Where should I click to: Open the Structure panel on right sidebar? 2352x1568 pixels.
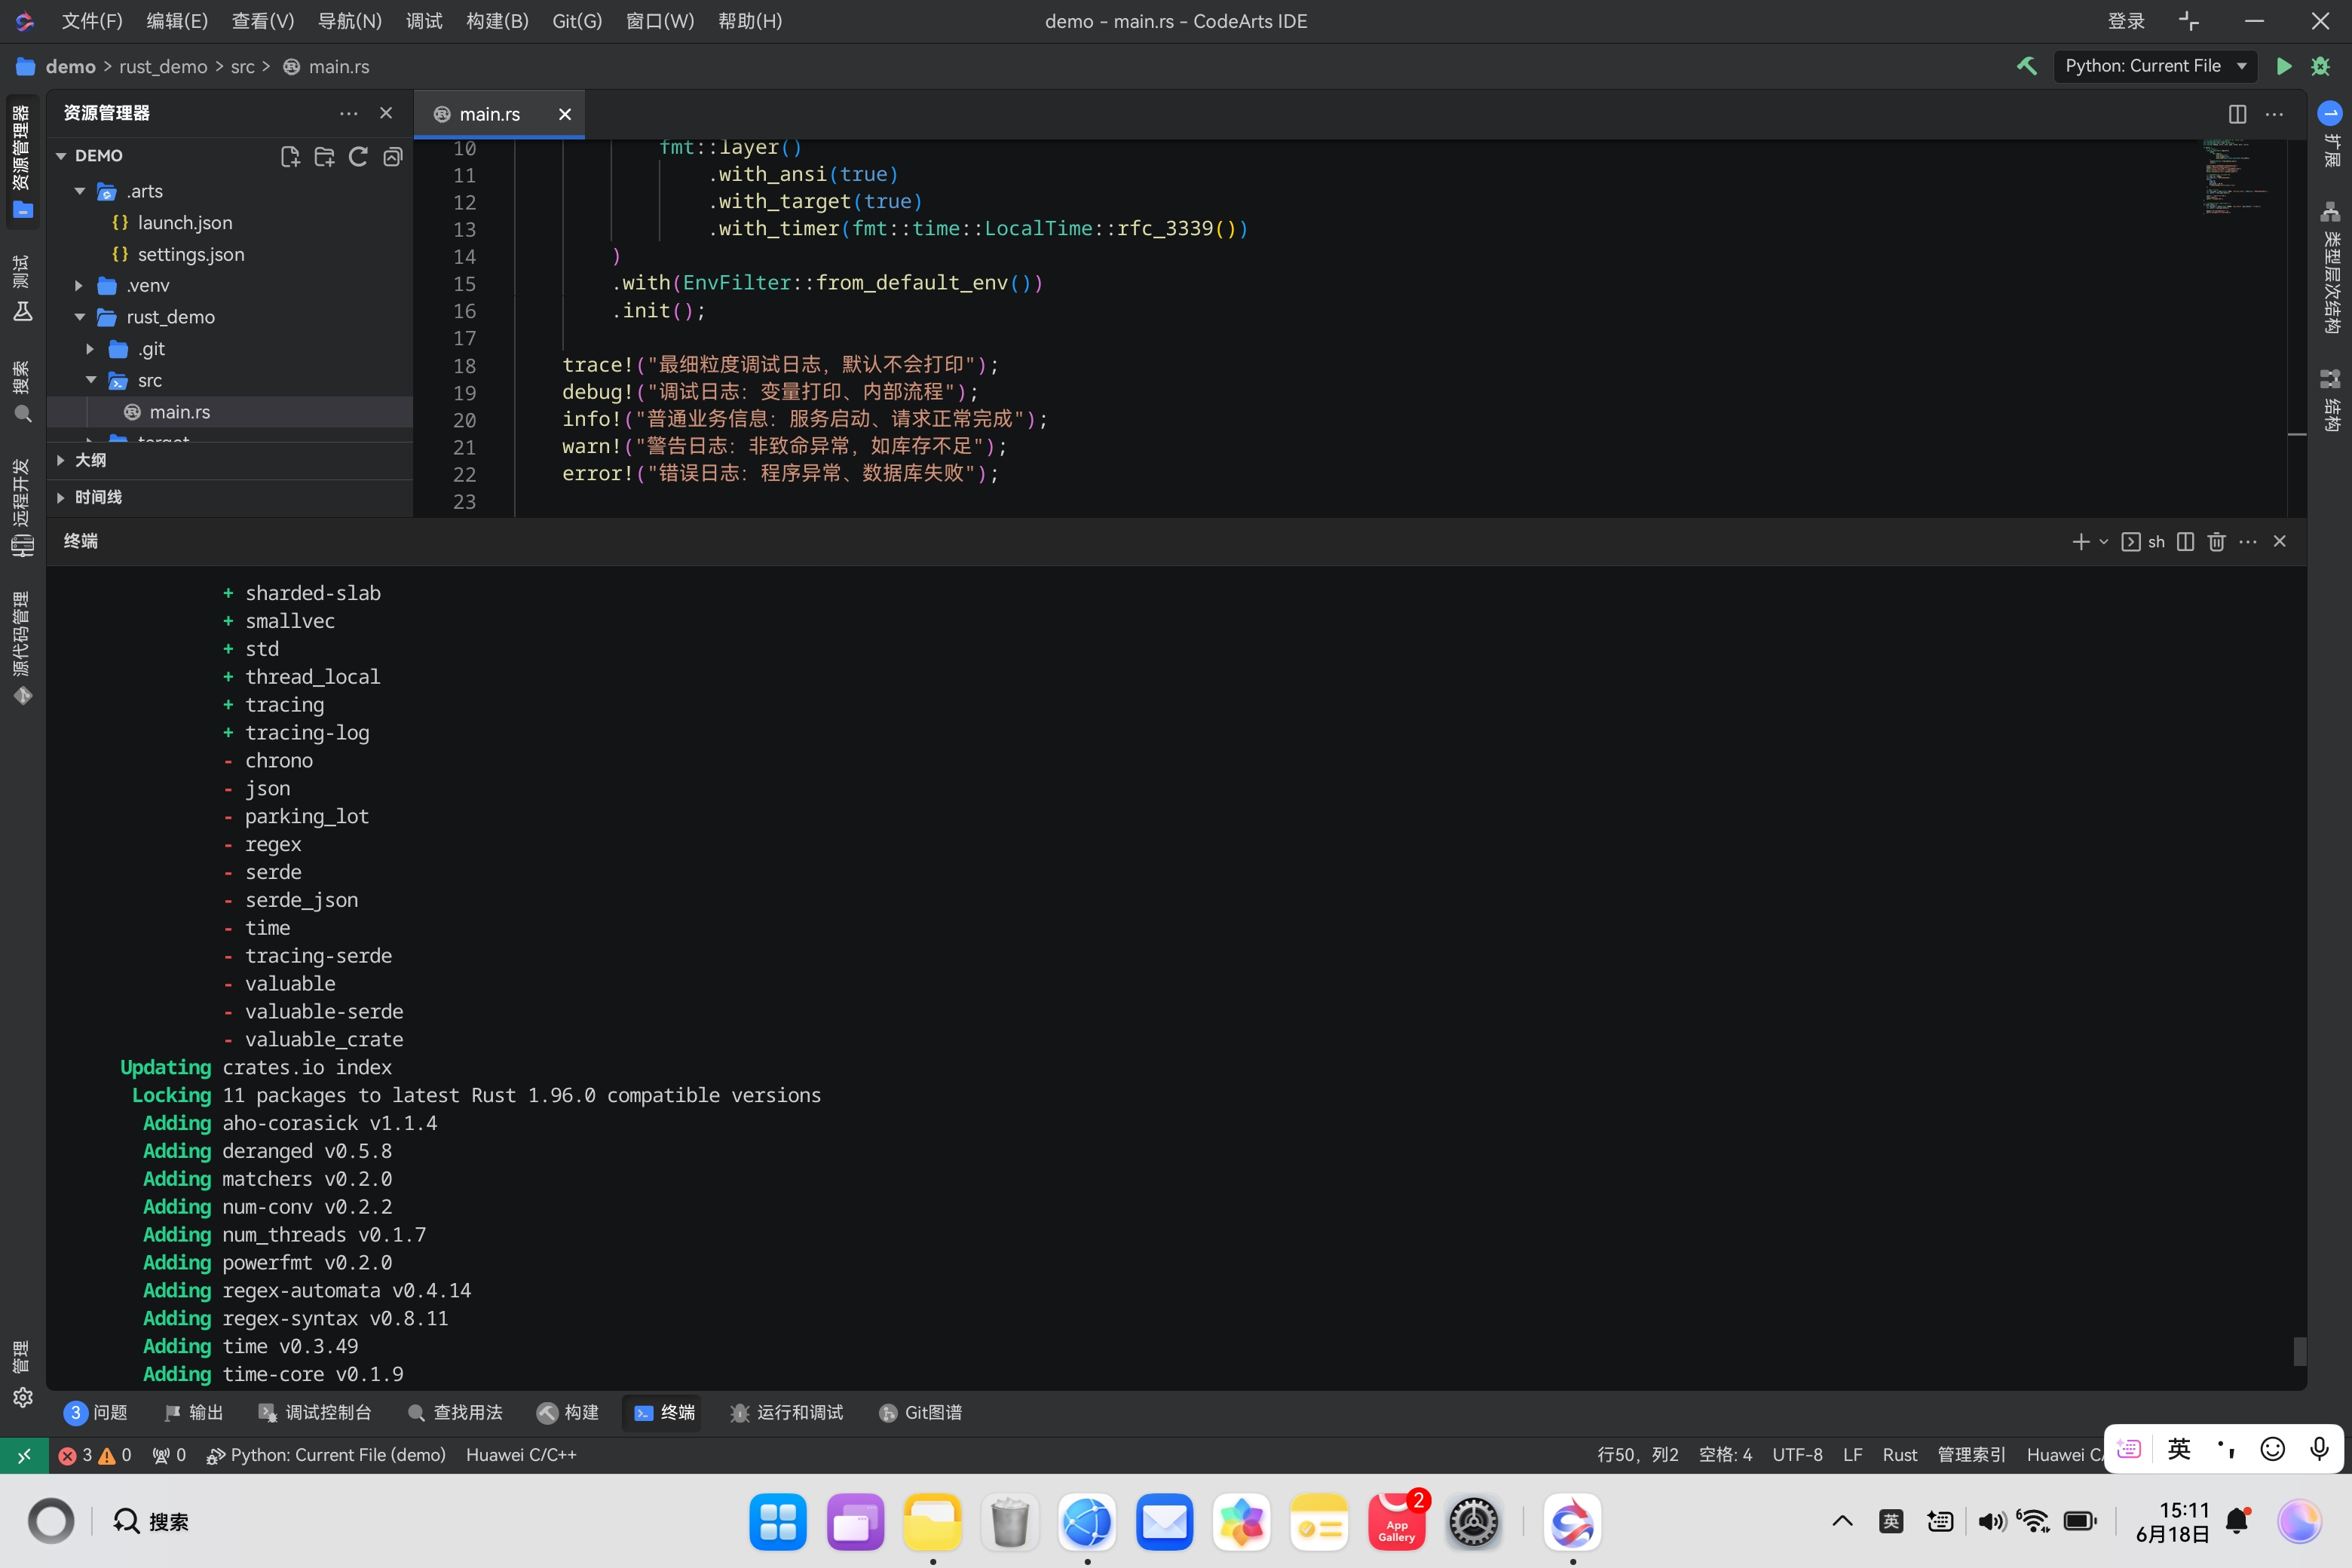[2330, 401]
